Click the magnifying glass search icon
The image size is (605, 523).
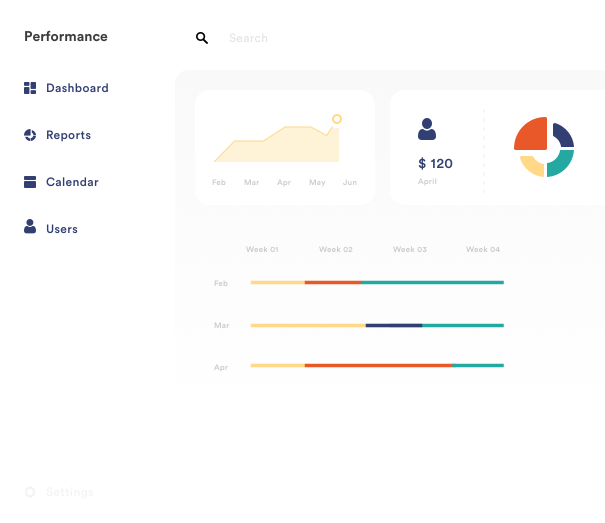coord(202,38)
